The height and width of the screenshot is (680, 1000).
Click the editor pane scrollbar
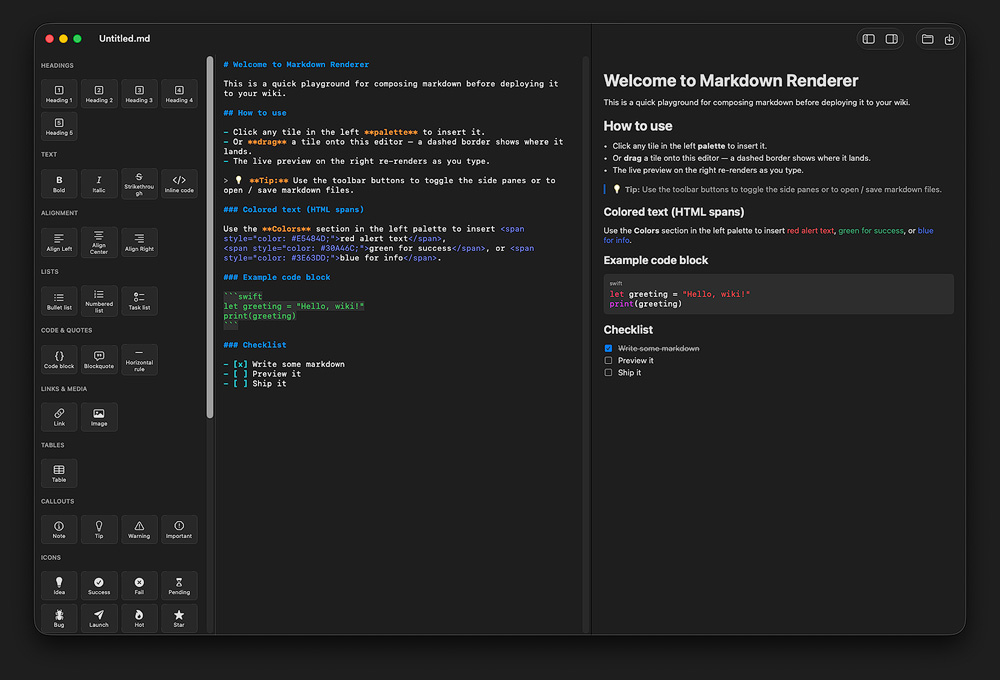tap(585, 344)
